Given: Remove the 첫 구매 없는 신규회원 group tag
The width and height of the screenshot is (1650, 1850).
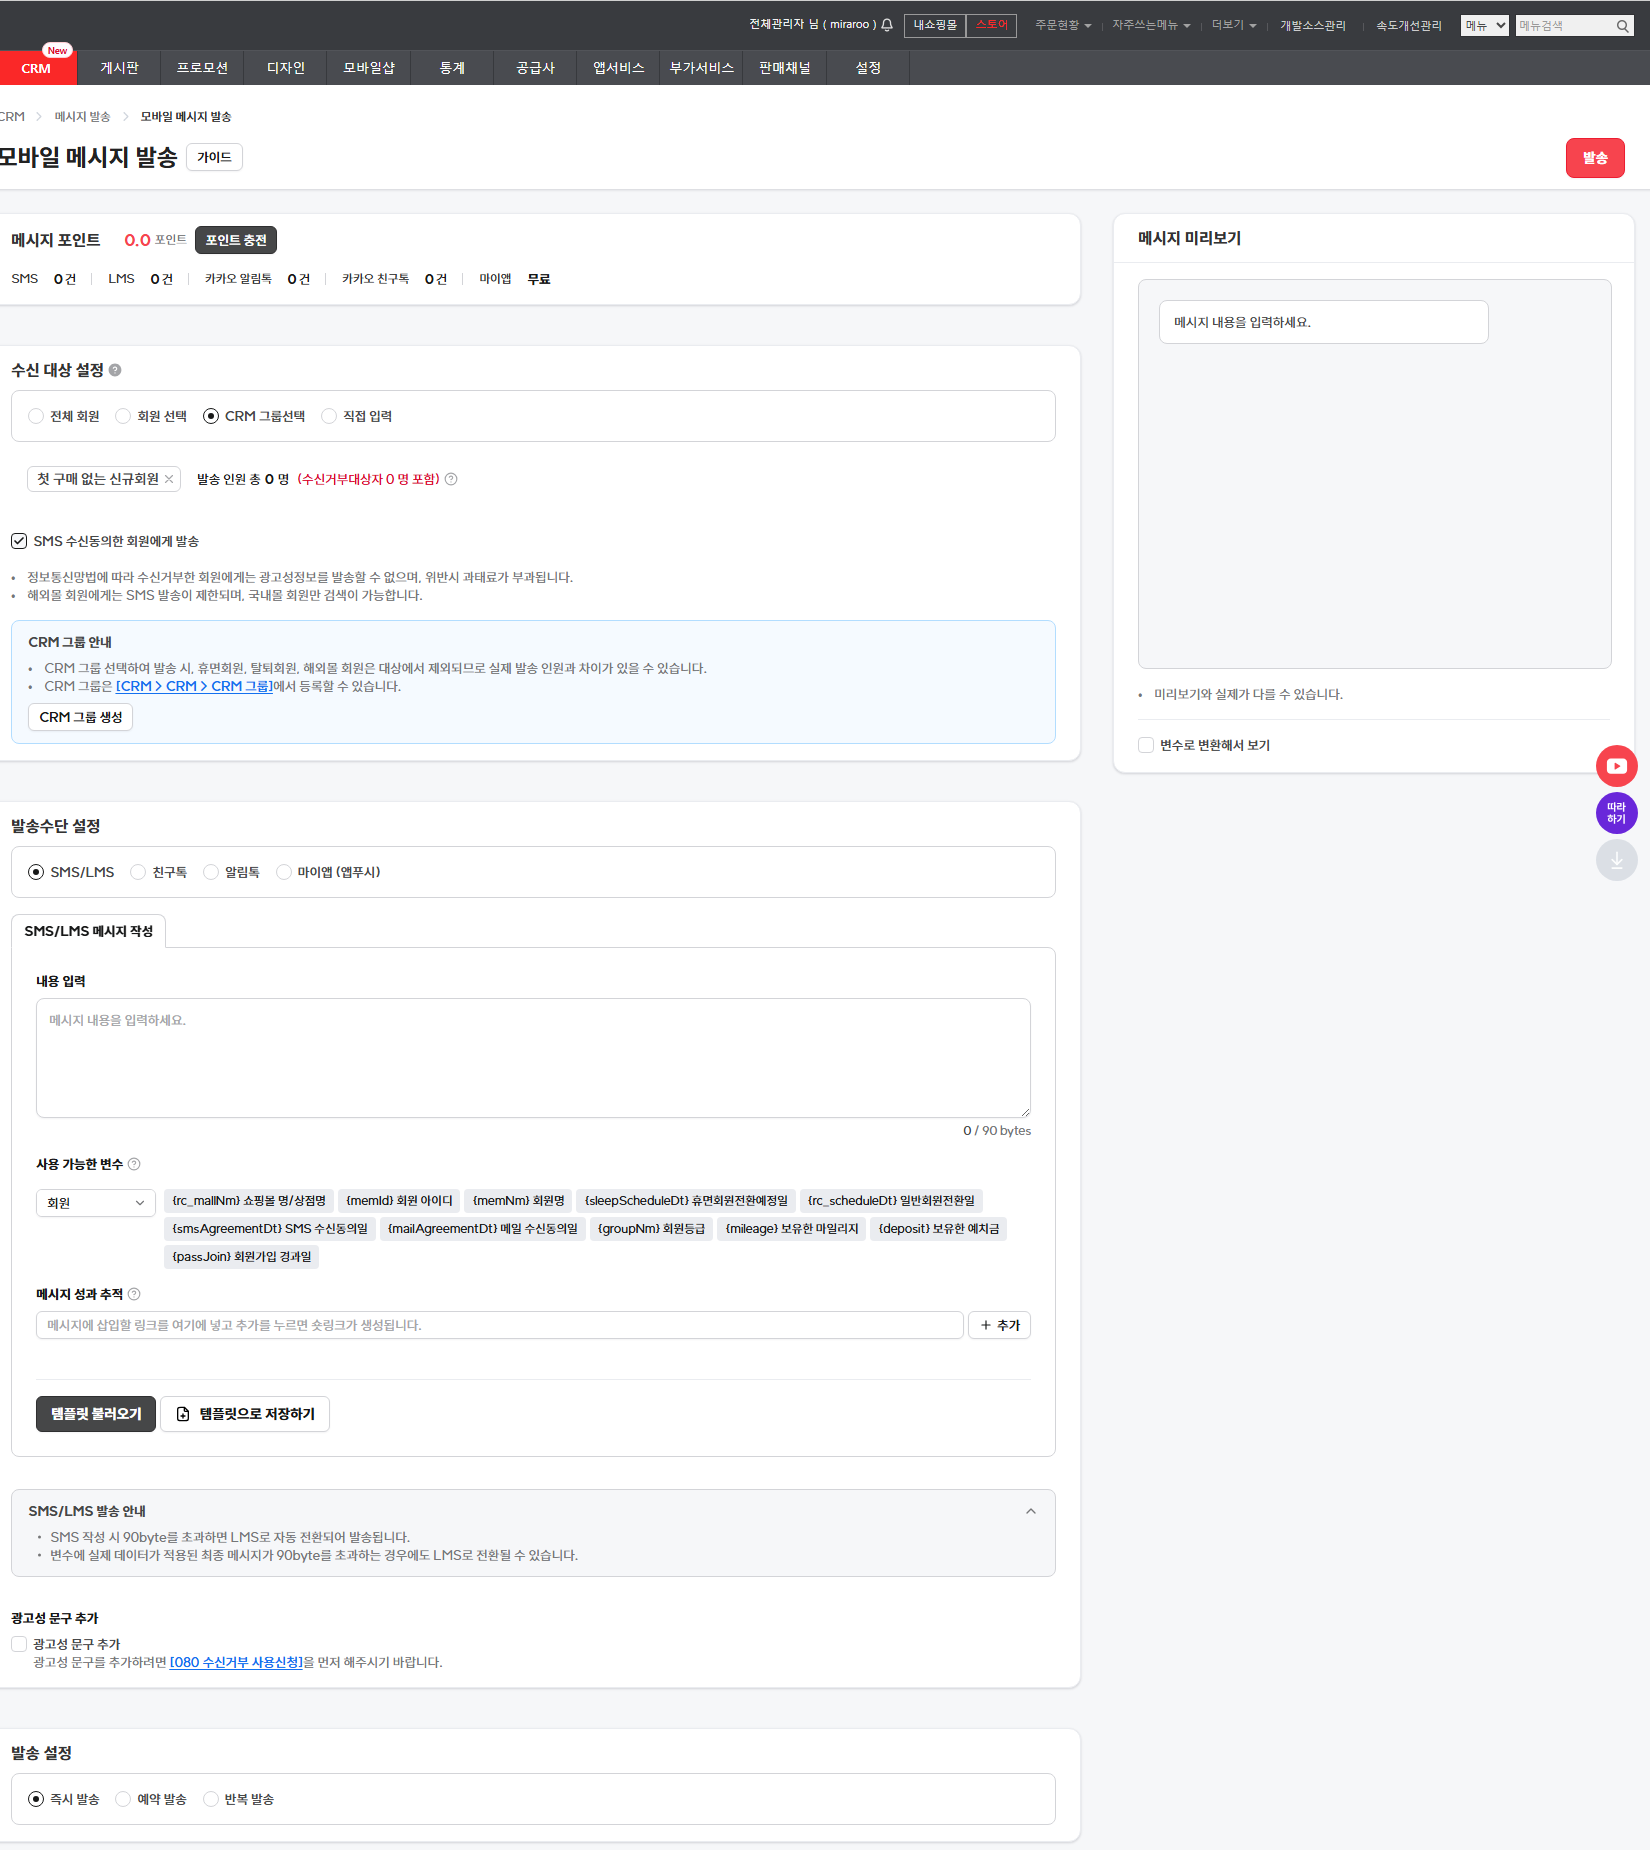Looking at the screenshot, I should [169, 479].
